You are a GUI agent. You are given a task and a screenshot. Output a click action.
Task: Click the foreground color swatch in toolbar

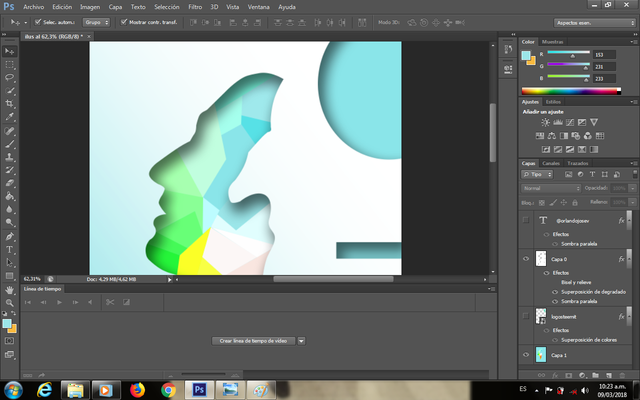point(7,324)
